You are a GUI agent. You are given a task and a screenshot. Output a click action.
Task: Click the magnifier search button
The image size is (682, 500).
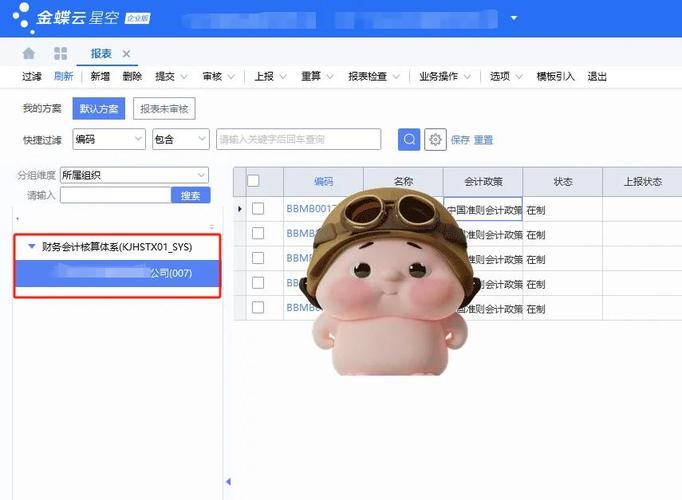[409, 140]
